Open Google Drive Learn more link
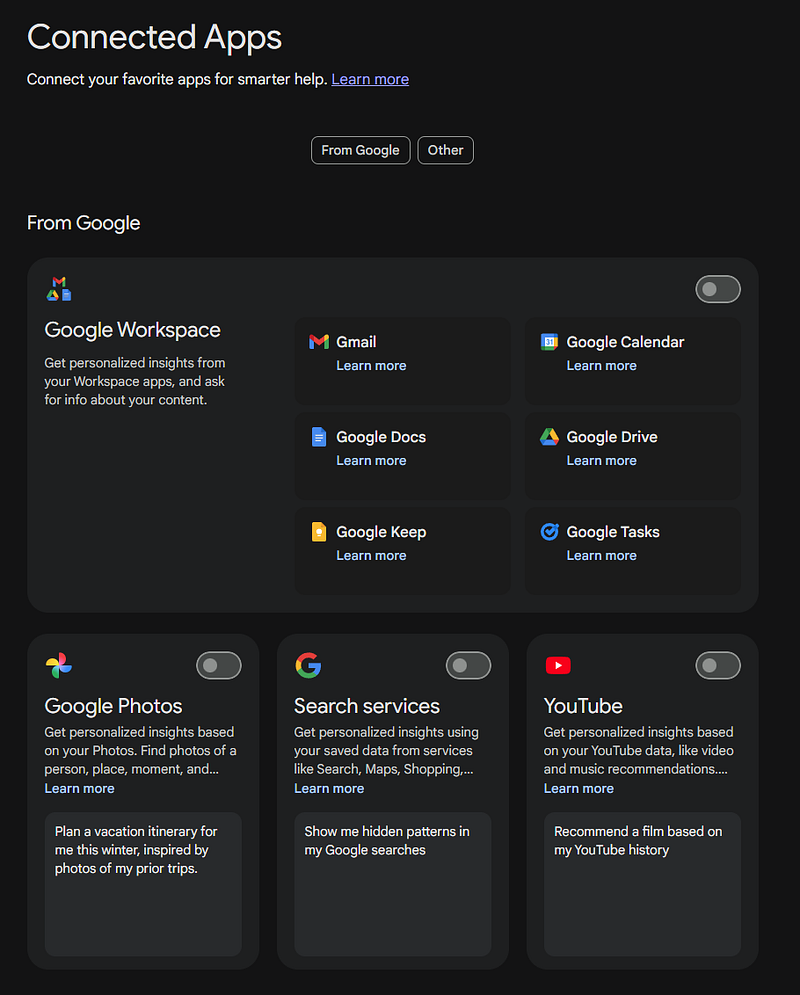The image size is (800, 995). point(601,461)
